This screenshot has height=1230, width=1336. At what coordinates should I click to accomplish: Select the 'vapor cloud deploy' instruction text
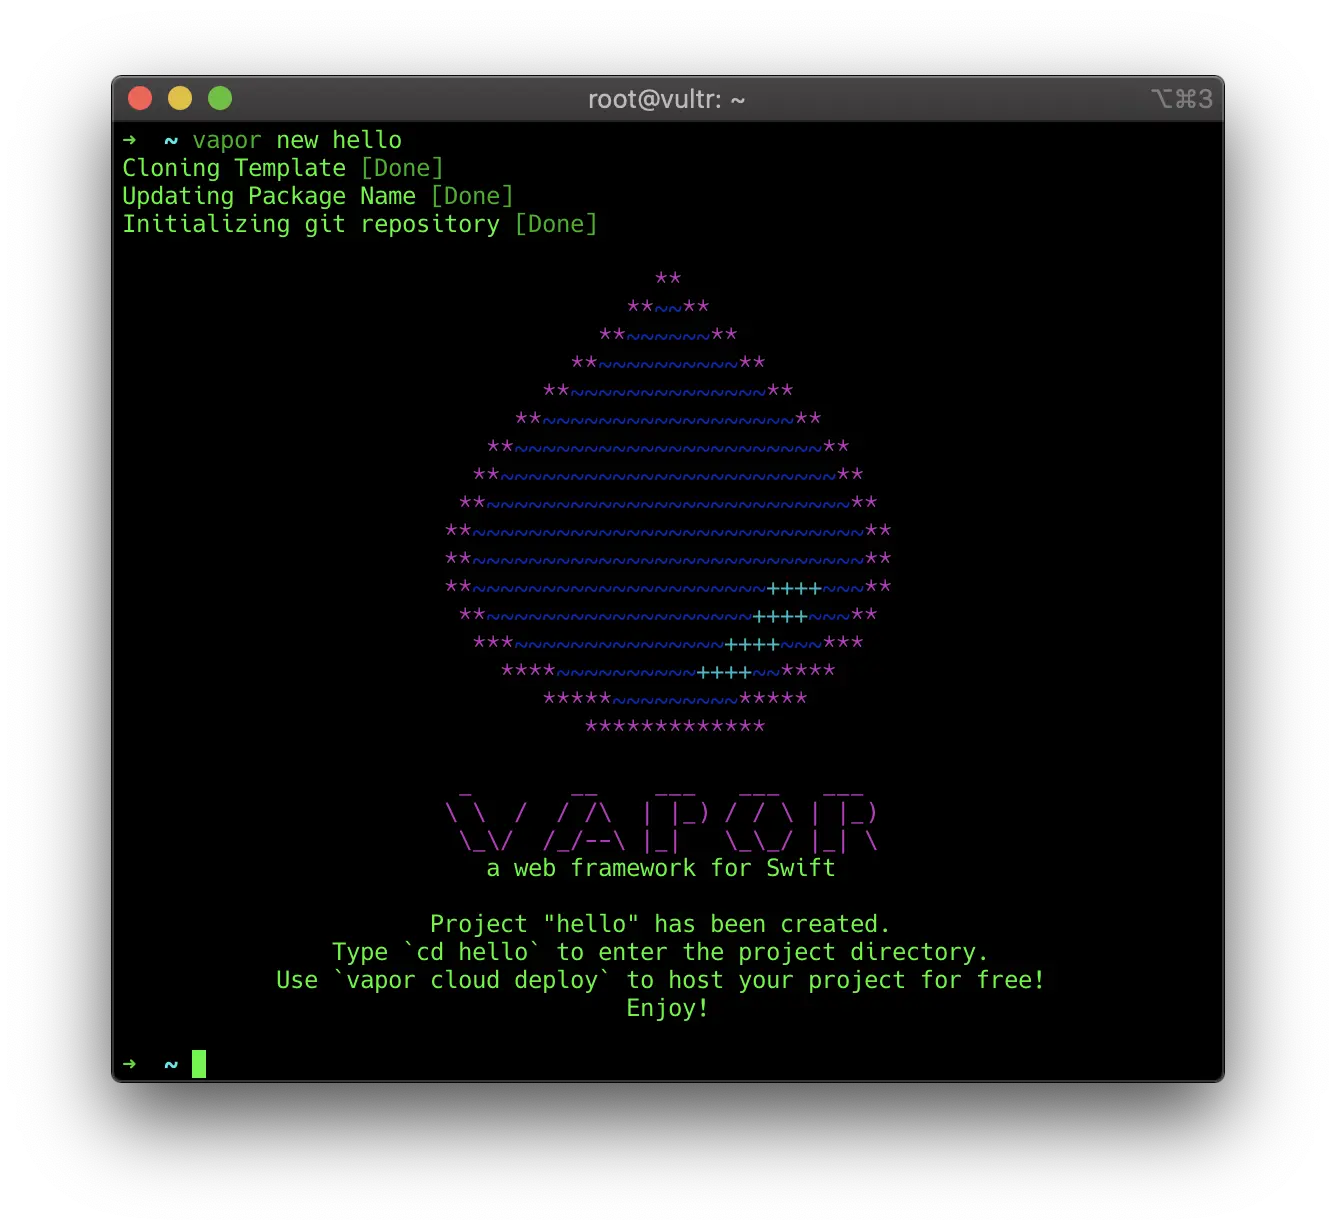pyautogui.click(x=472, y=980)
